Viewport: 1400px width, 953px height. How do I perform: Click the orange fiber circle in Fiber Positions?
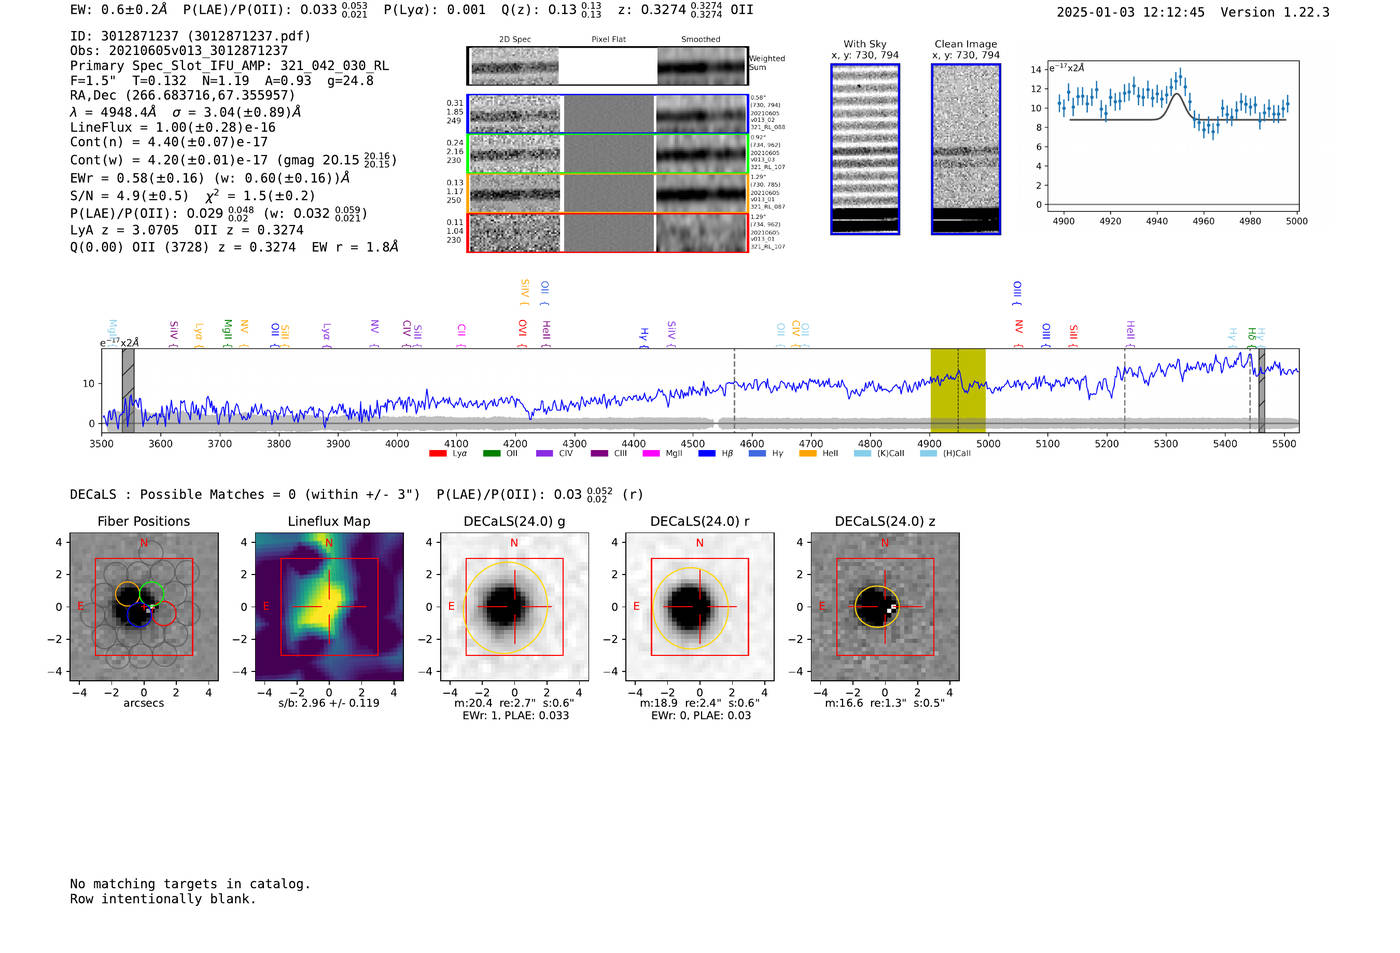[x=127, y=594]
